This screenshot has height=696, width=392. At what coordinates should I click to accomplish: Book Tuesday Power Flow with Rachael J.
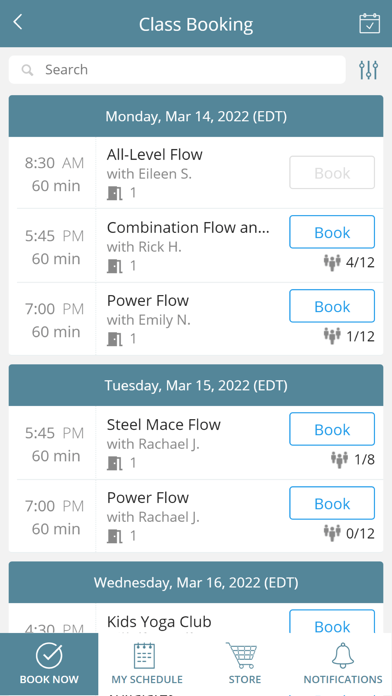click(332, 503)
